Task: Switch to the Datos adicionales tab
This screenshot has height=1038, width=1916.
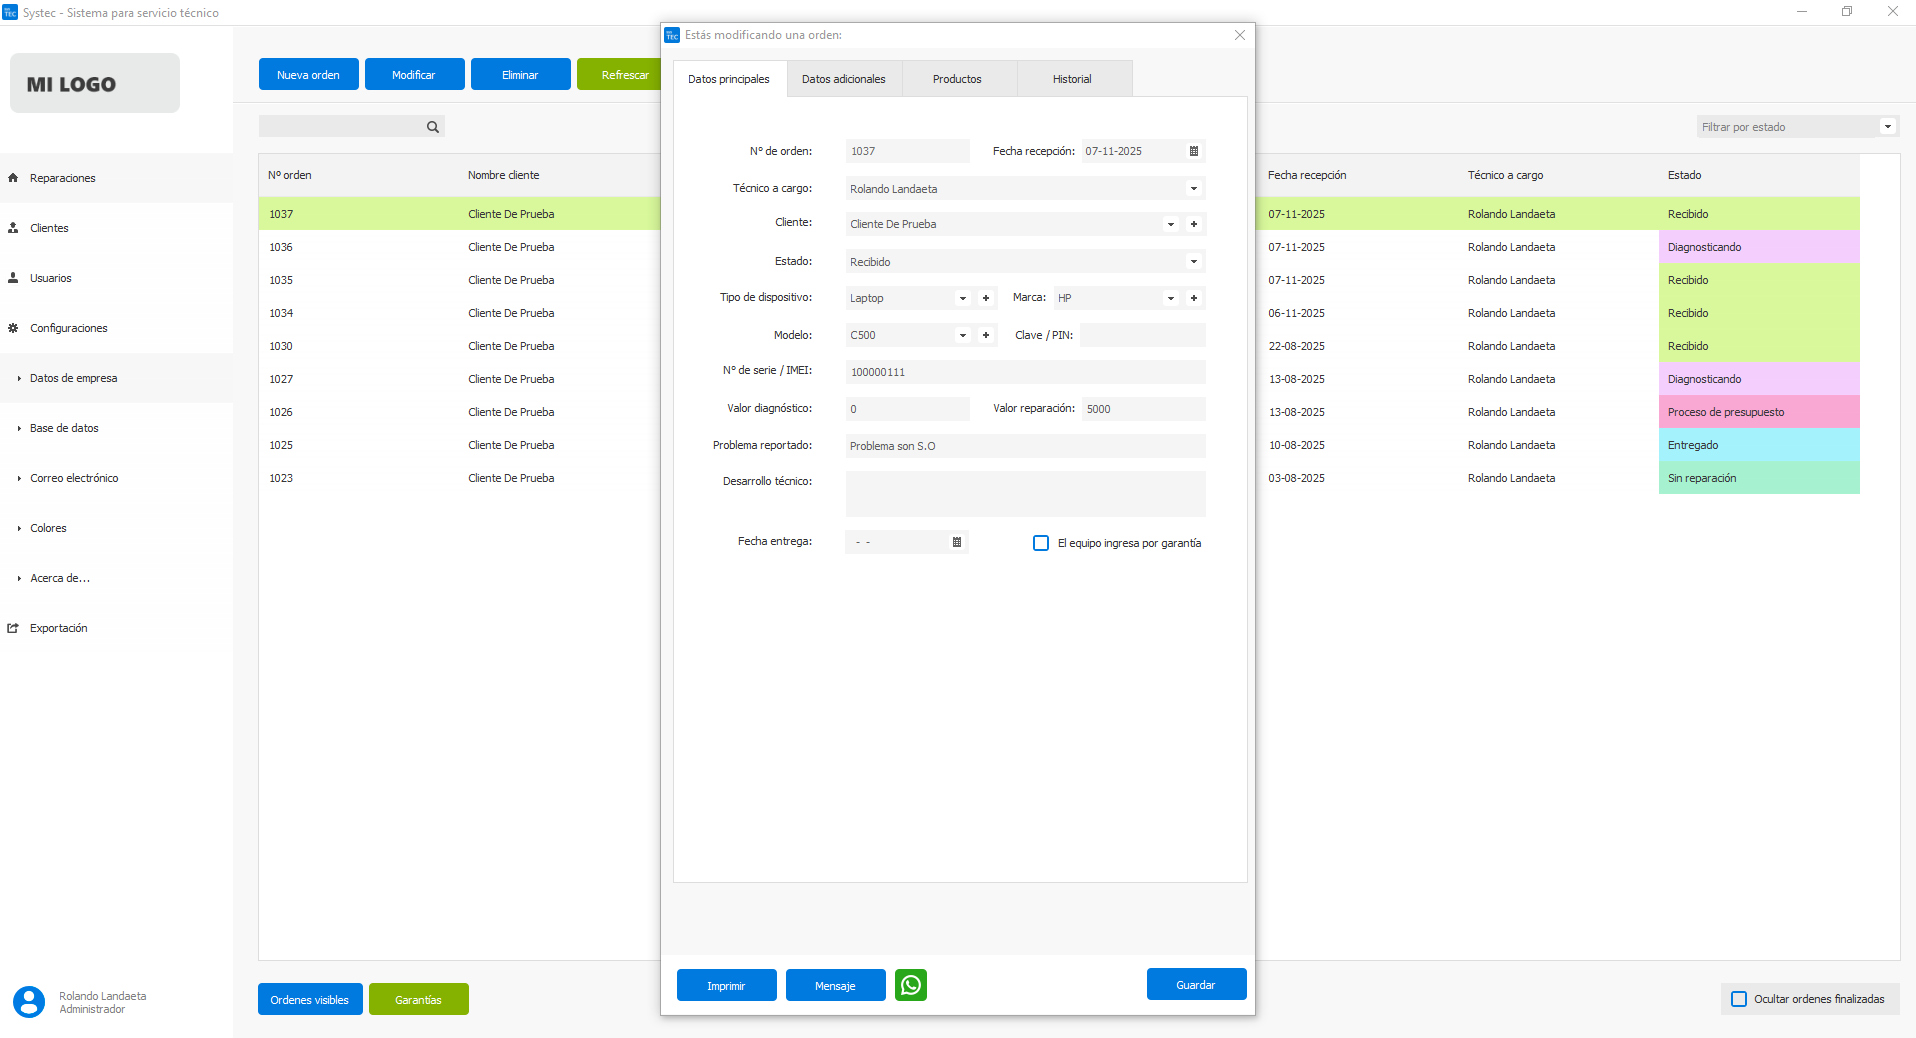Action: pyautogui.click(x=843, y=79)
